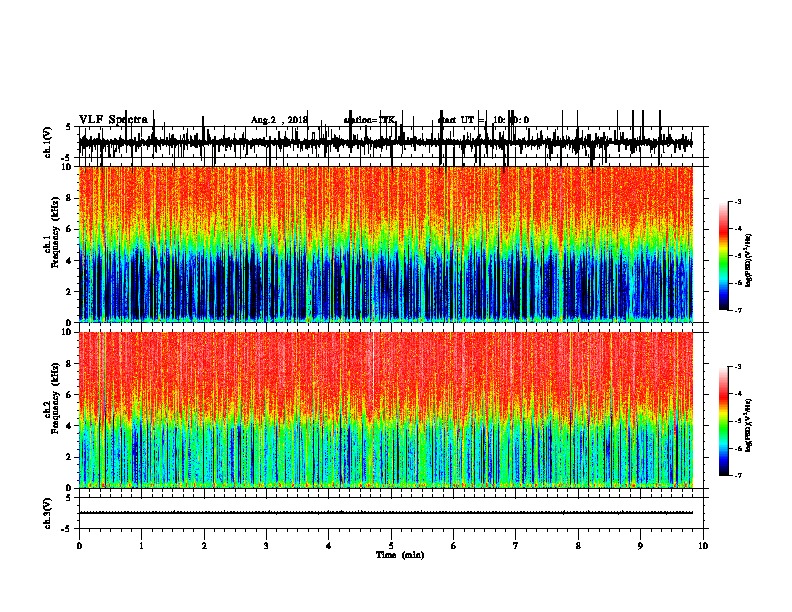The image size is (792, 612).
Task: Click the time axis tick label 10
Action: click(703, 546)
